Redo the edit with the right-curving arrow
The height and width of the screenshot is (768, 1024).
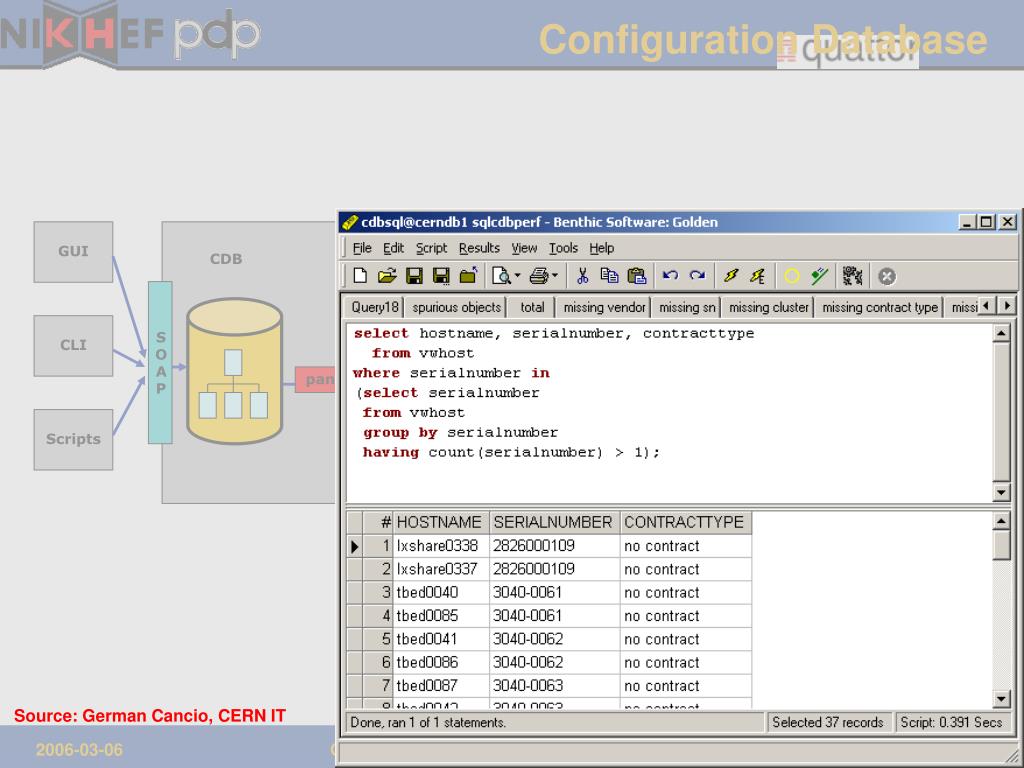697,276
